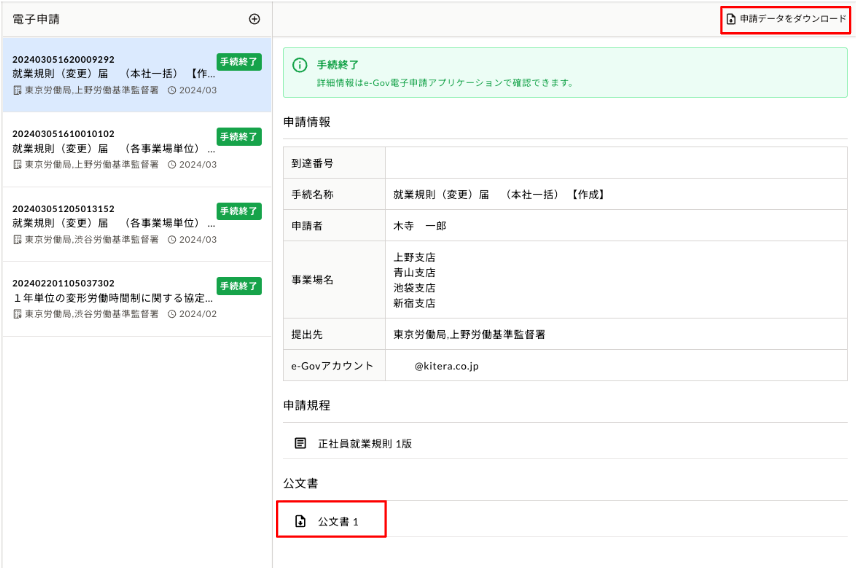858x568 pixels.
Task: Click the @kitera.co.jp e-Gov account value
Action: click(x=446, y=366)
